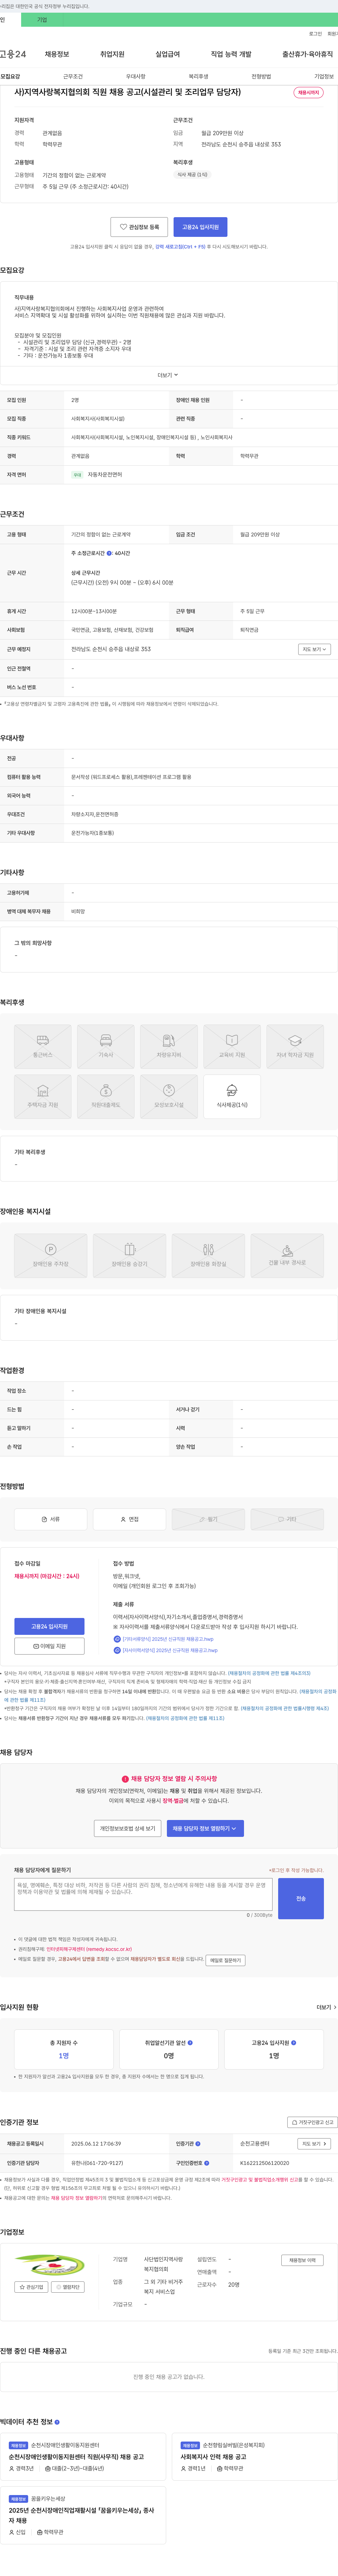Open the 취업지원 menu
This screenshot has width=338, height=2576.
(x=112, y=54)
